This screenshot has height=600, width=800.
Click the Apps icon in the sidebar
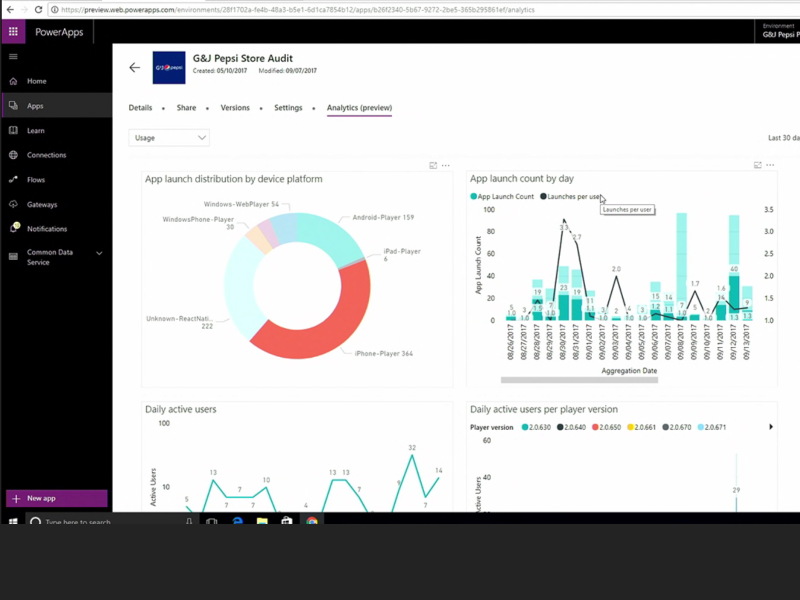13,106
